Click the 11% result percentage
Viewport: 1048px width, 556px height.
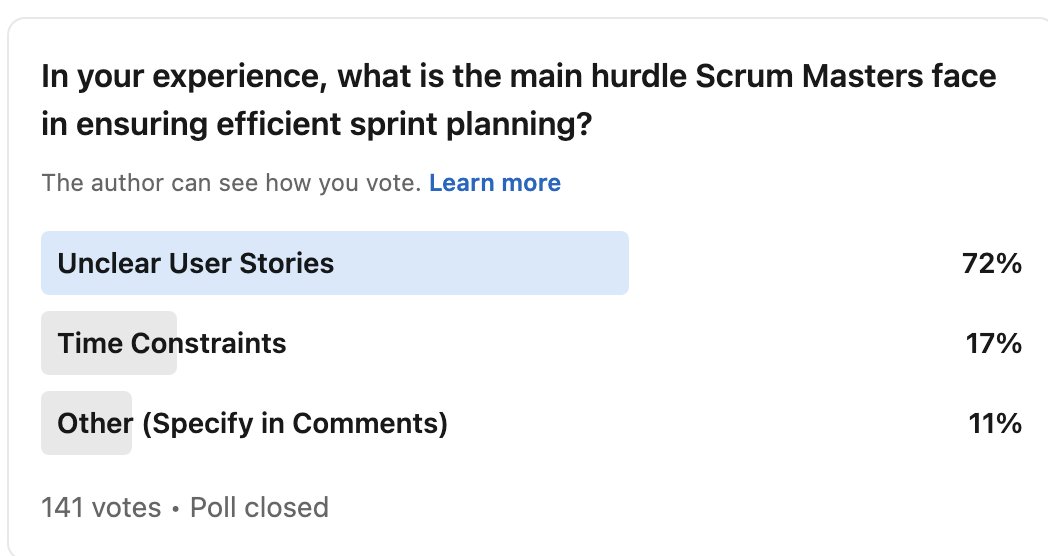(995, 424)
